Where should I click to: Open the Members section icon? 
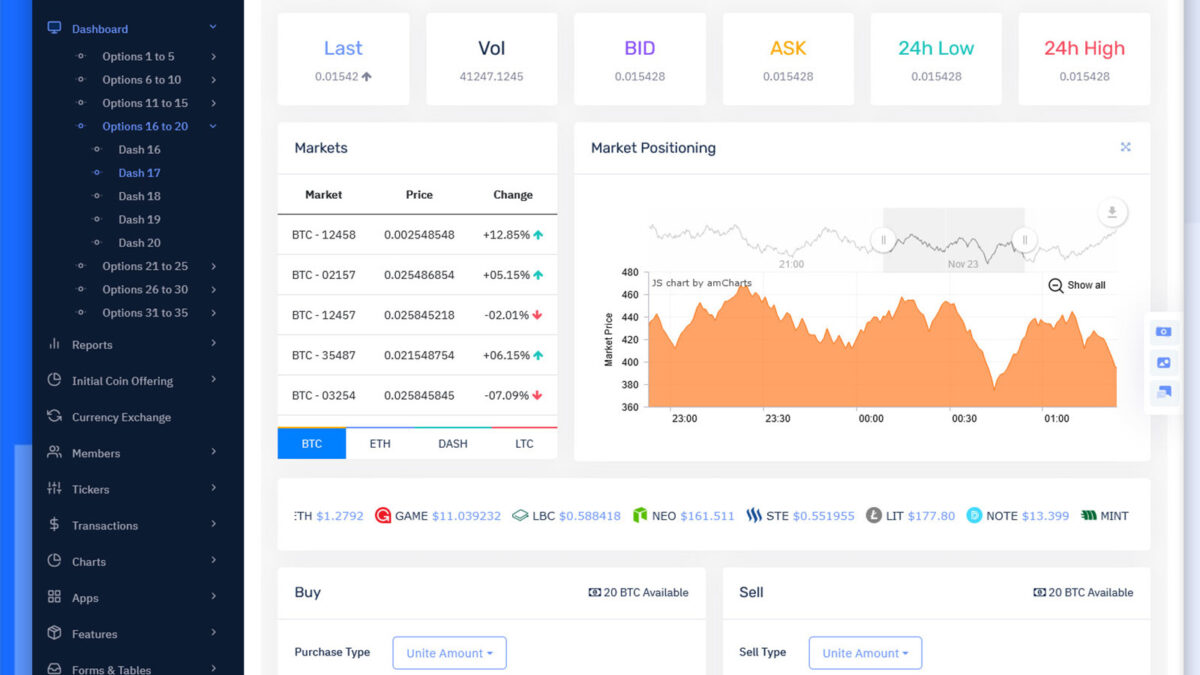(x=52, y=453)
